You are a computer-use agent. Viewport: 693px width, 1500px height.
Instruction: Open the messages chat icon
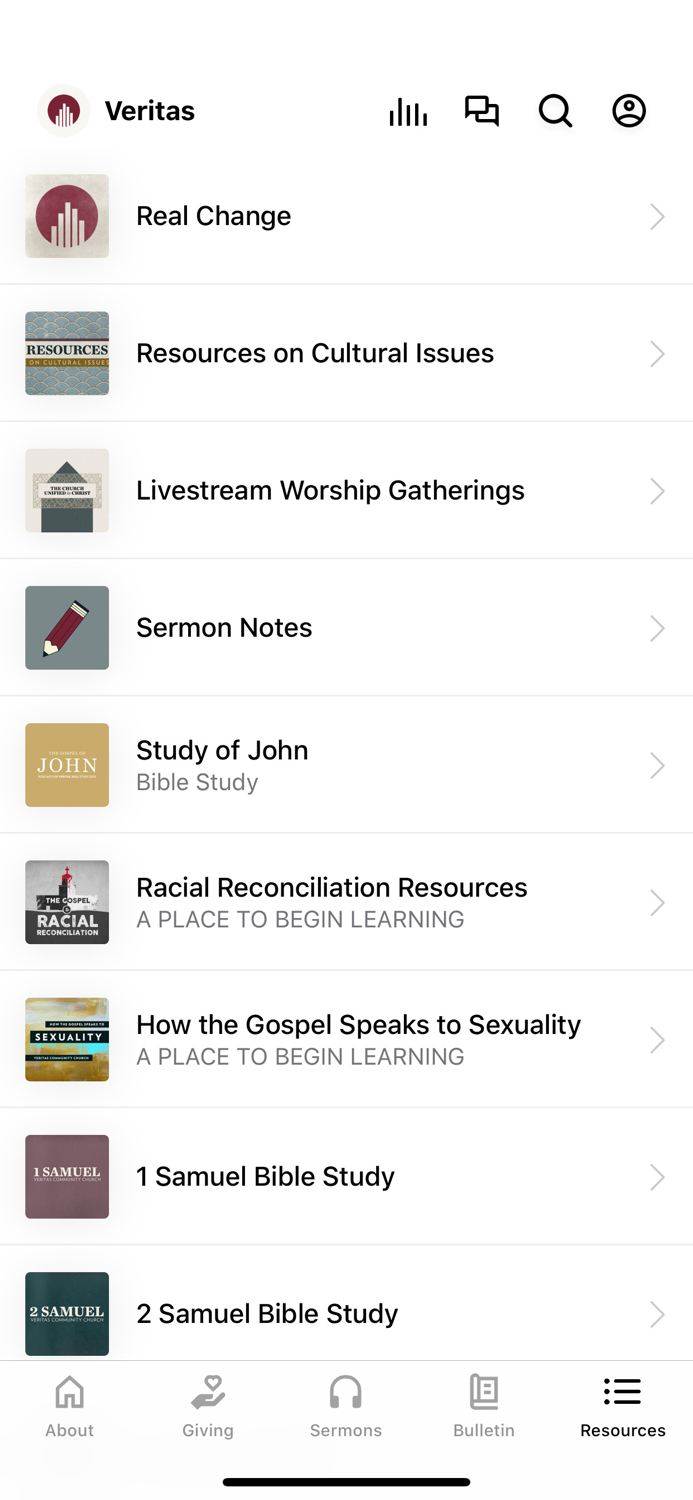tap(481, 111)
